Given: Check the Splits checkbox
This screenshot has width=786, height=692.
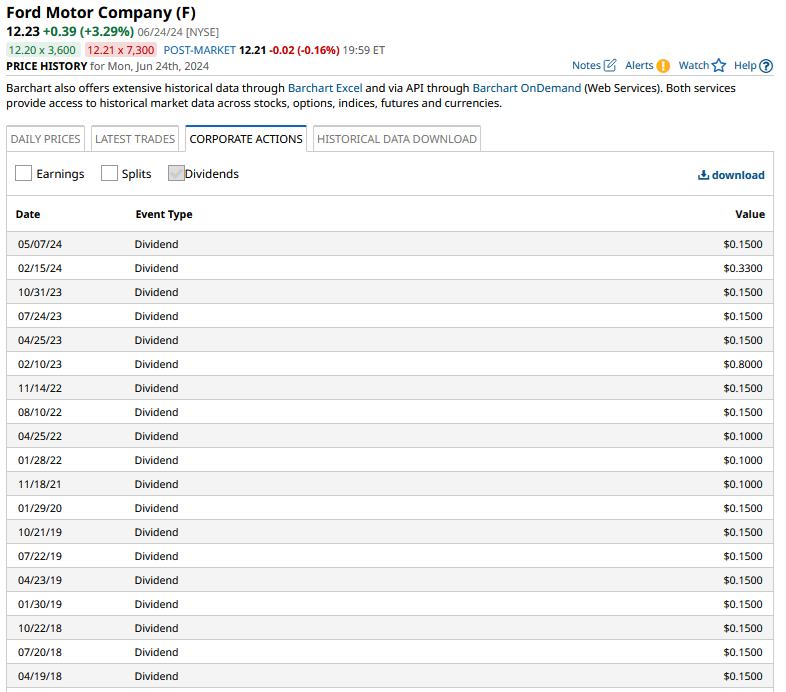Looking at the screenshot, I should [109, 173].
